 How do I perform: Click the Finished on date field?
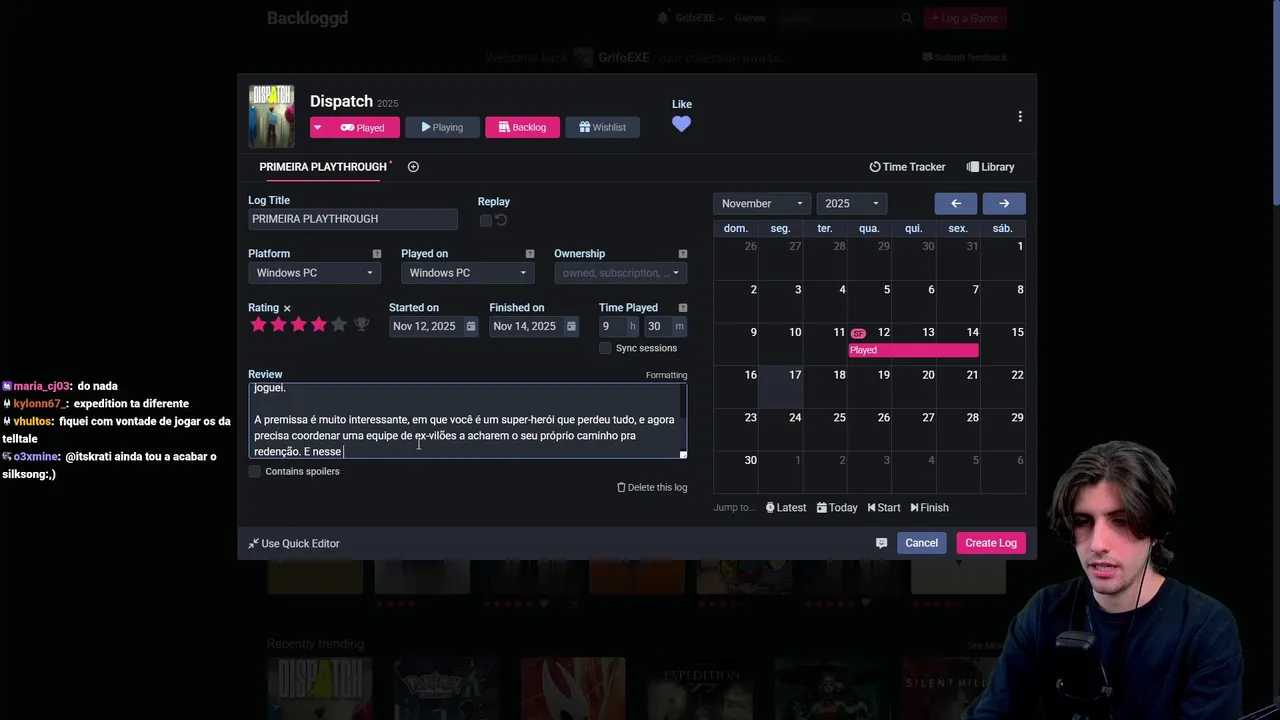pyautogui.click(x=525, y=326)
